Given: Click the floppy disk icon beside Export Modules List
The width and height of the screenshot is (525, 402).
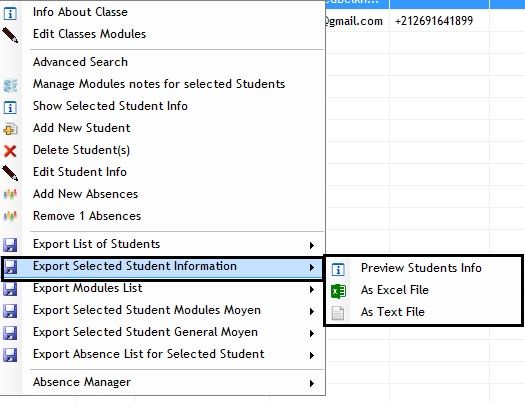Looking at the screenshot, I should 10,289.
